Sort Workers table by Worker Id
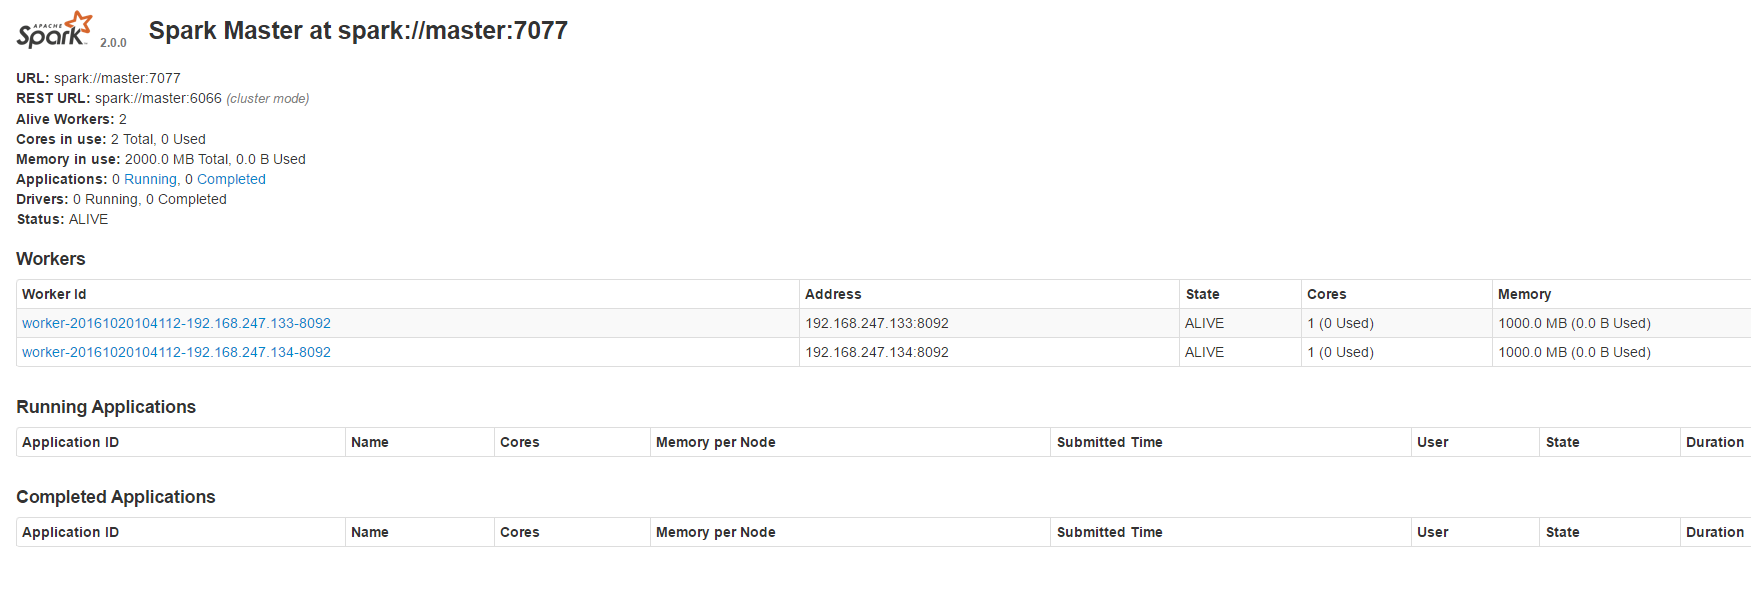Image resolution: width=1751 pixels, height=593 pixels. (x=54, y=294)
